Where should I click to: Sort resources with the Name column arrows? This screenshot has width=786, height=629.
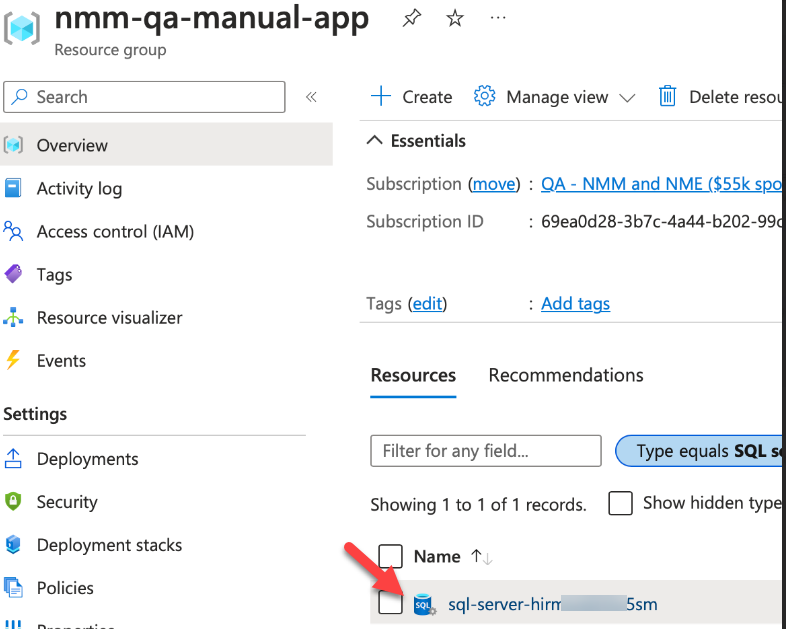pos(481,557)
